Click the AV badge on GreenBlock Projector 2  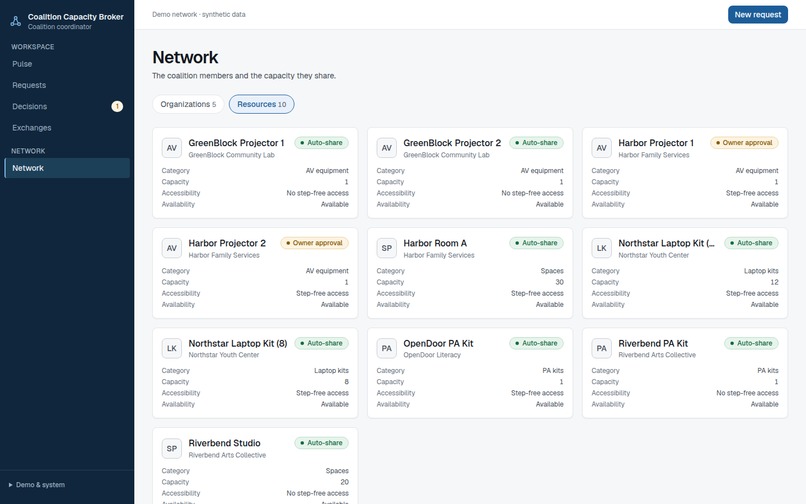pyautogui.click(x=387, y=148)
